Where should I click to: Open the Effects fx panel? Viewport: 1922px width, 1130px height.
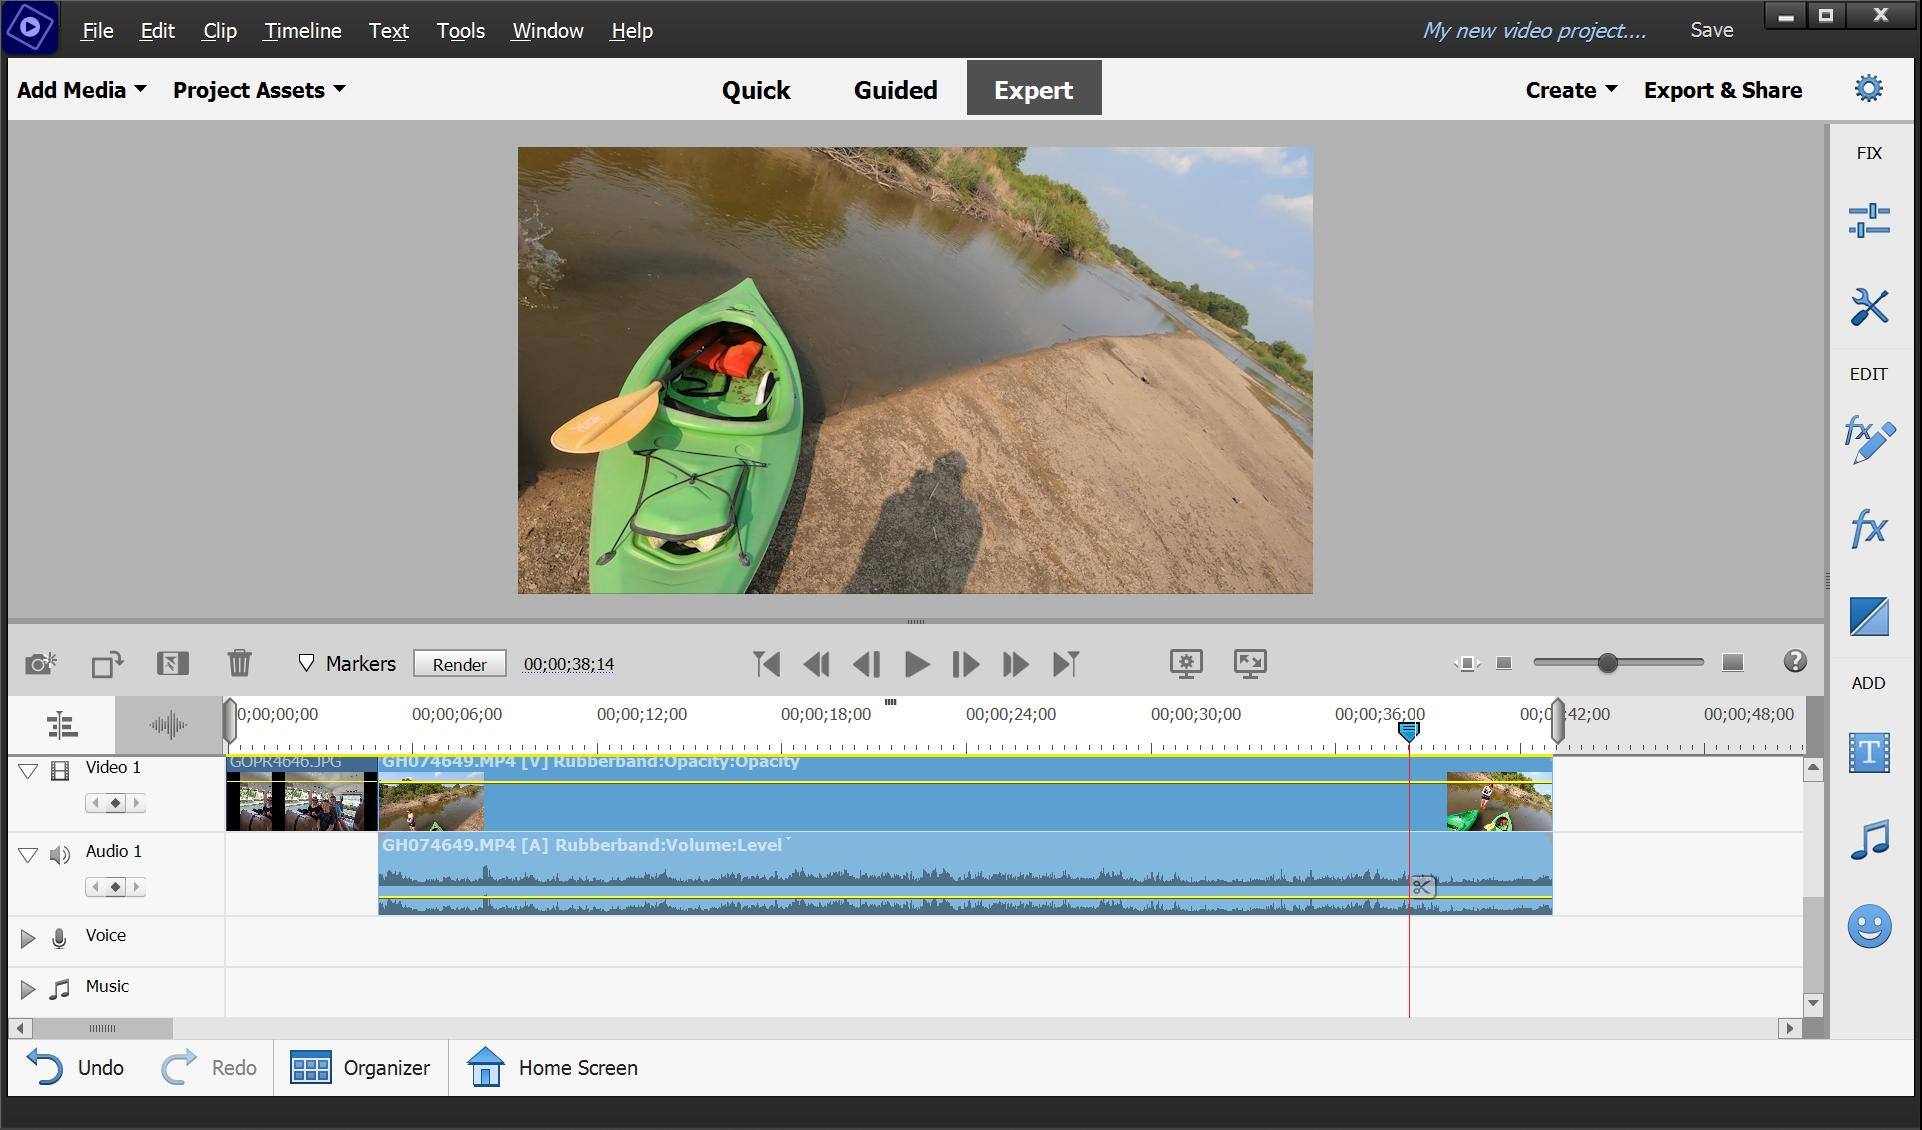click(x=1868, y=528)
